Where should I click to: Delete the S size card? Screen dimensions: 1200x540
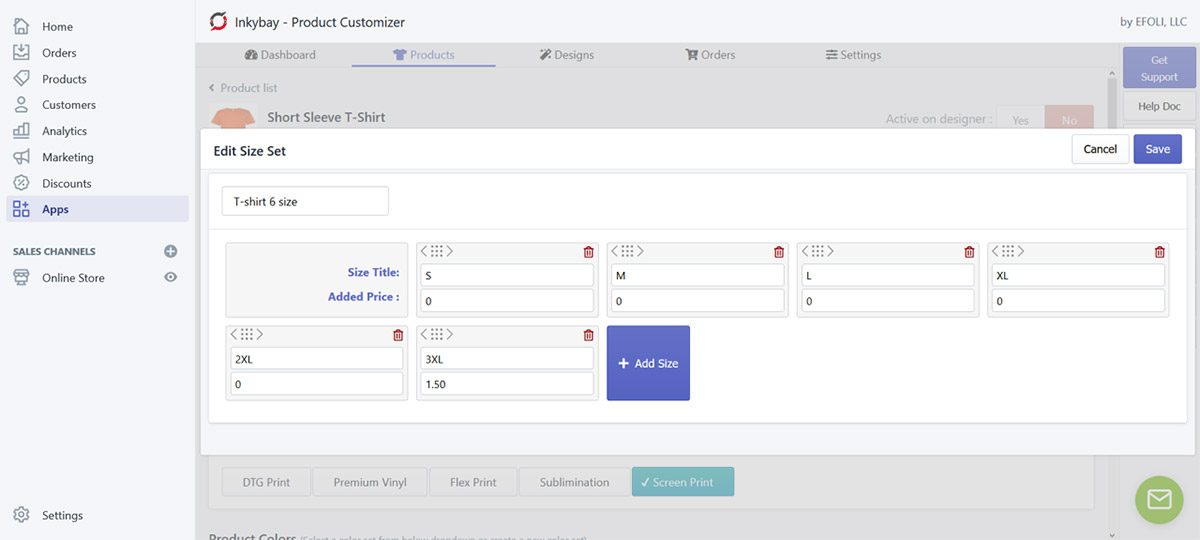pos(588,252)
